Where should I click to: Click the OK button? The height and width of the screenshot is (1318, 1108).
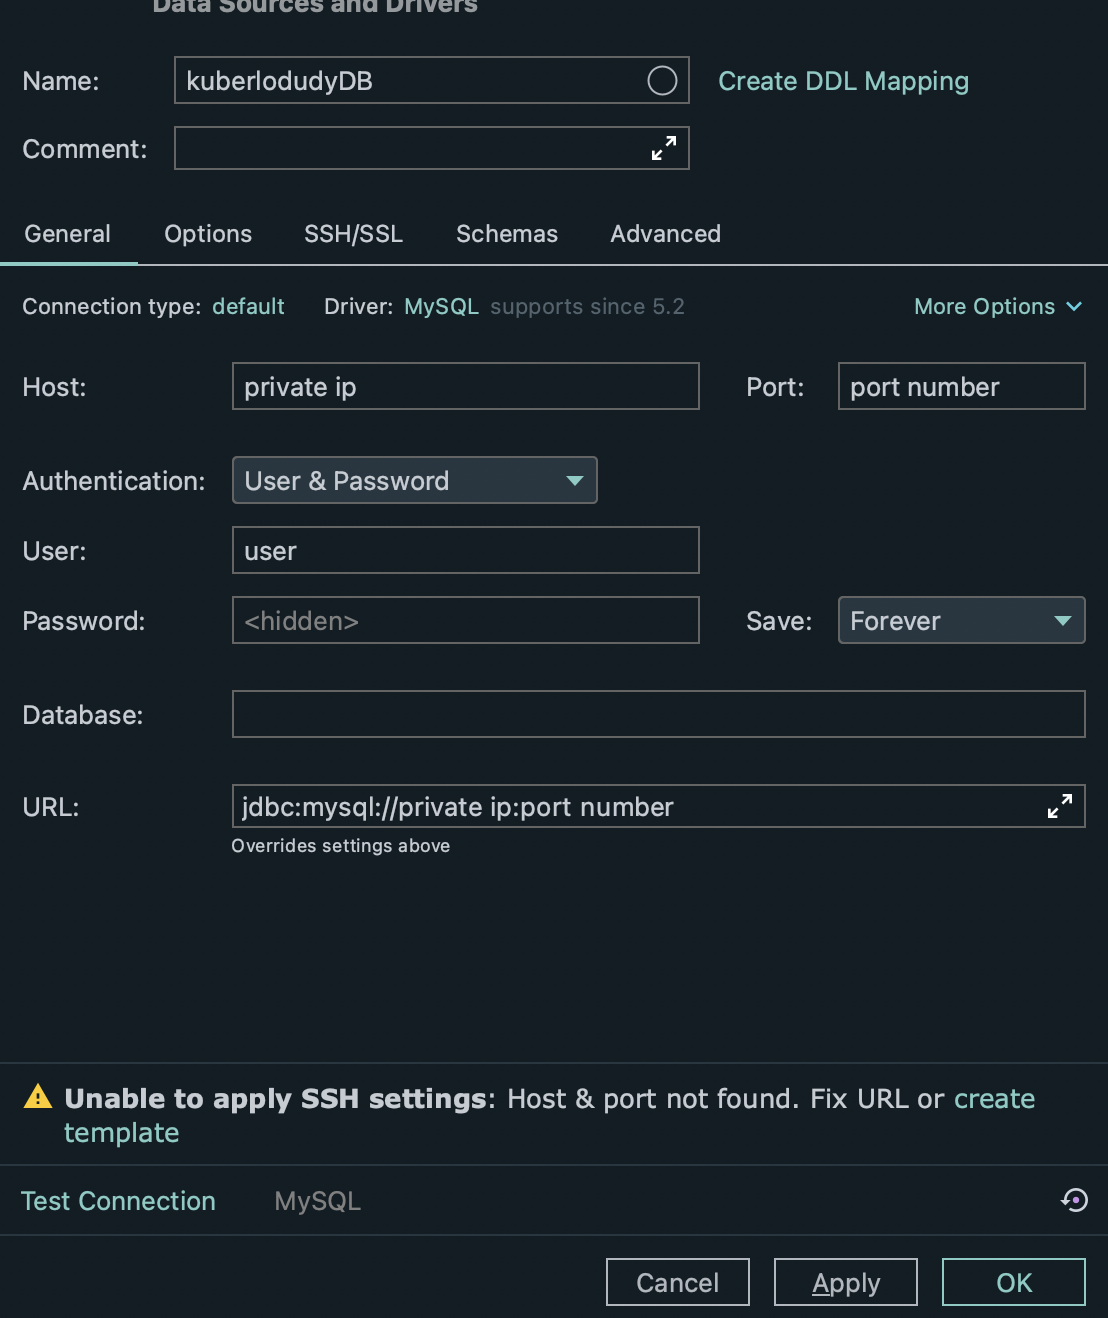coord(1013,1282)
